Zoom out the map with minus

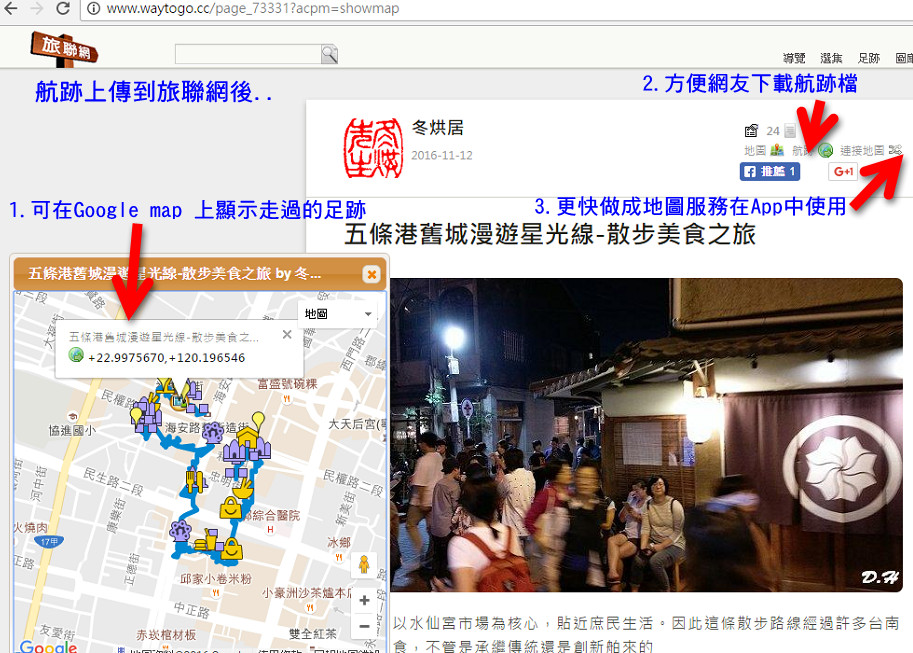(364, 626)
